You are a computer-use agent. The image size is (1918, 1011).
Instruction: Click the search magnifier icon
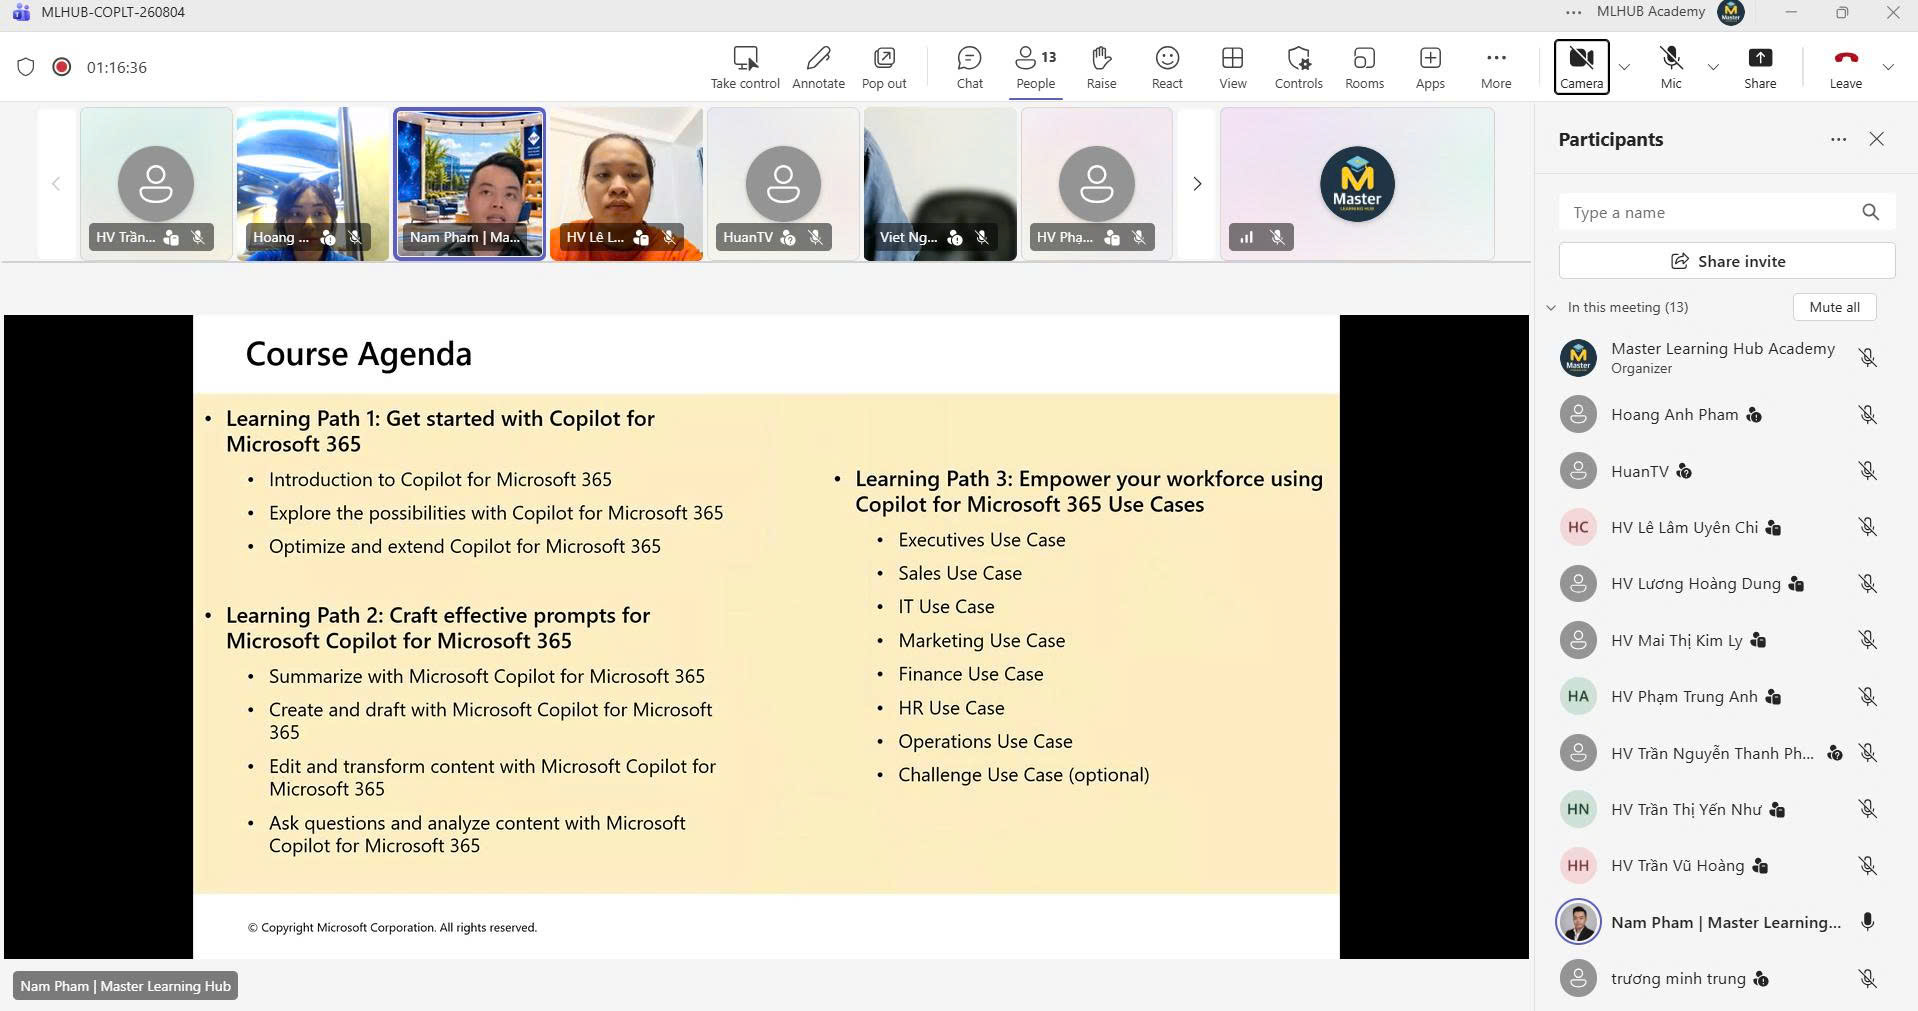tap(1870, 212)
